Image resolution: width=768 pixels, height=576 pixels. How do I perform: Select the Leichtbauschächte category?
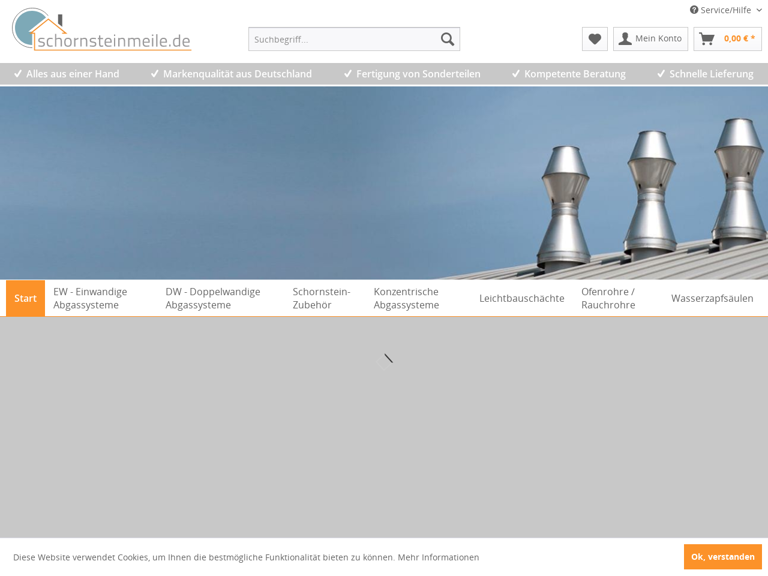[521, 298]
